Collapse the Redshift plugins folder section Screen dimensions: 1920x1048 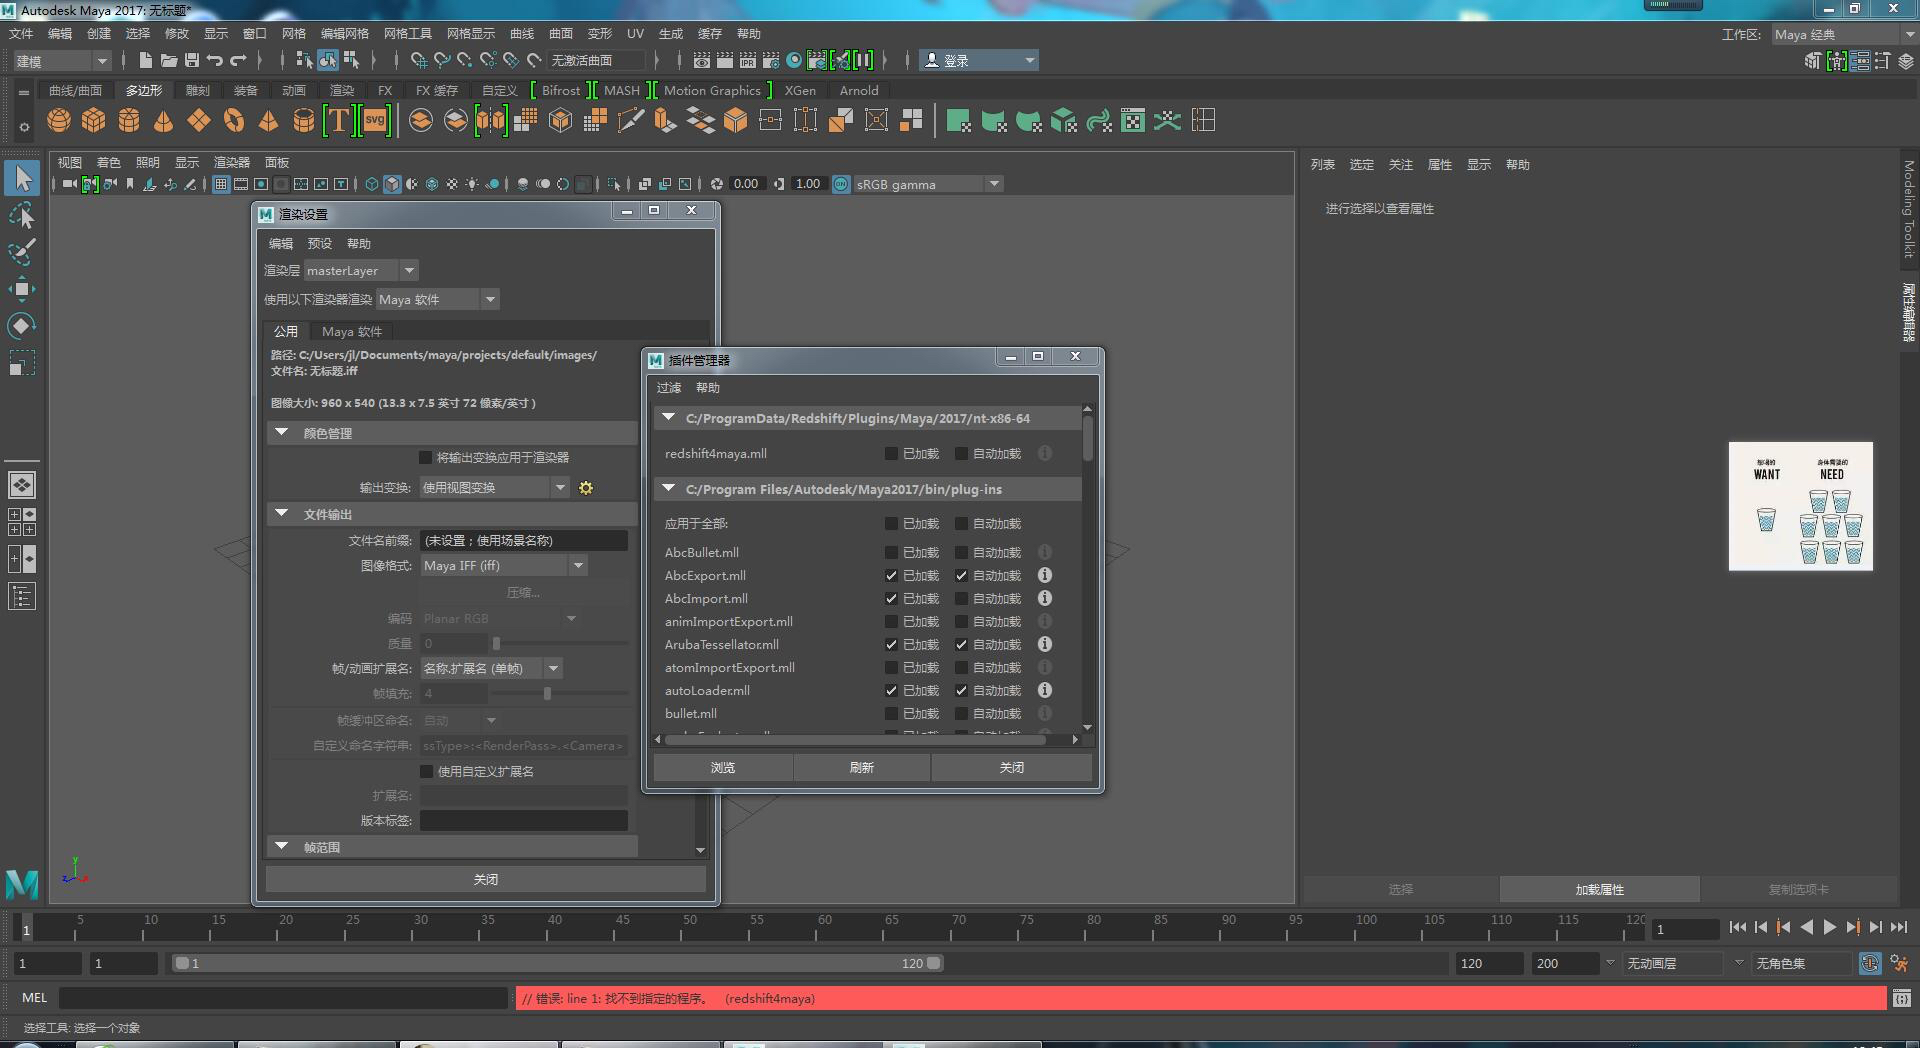(x=668, y=418)
